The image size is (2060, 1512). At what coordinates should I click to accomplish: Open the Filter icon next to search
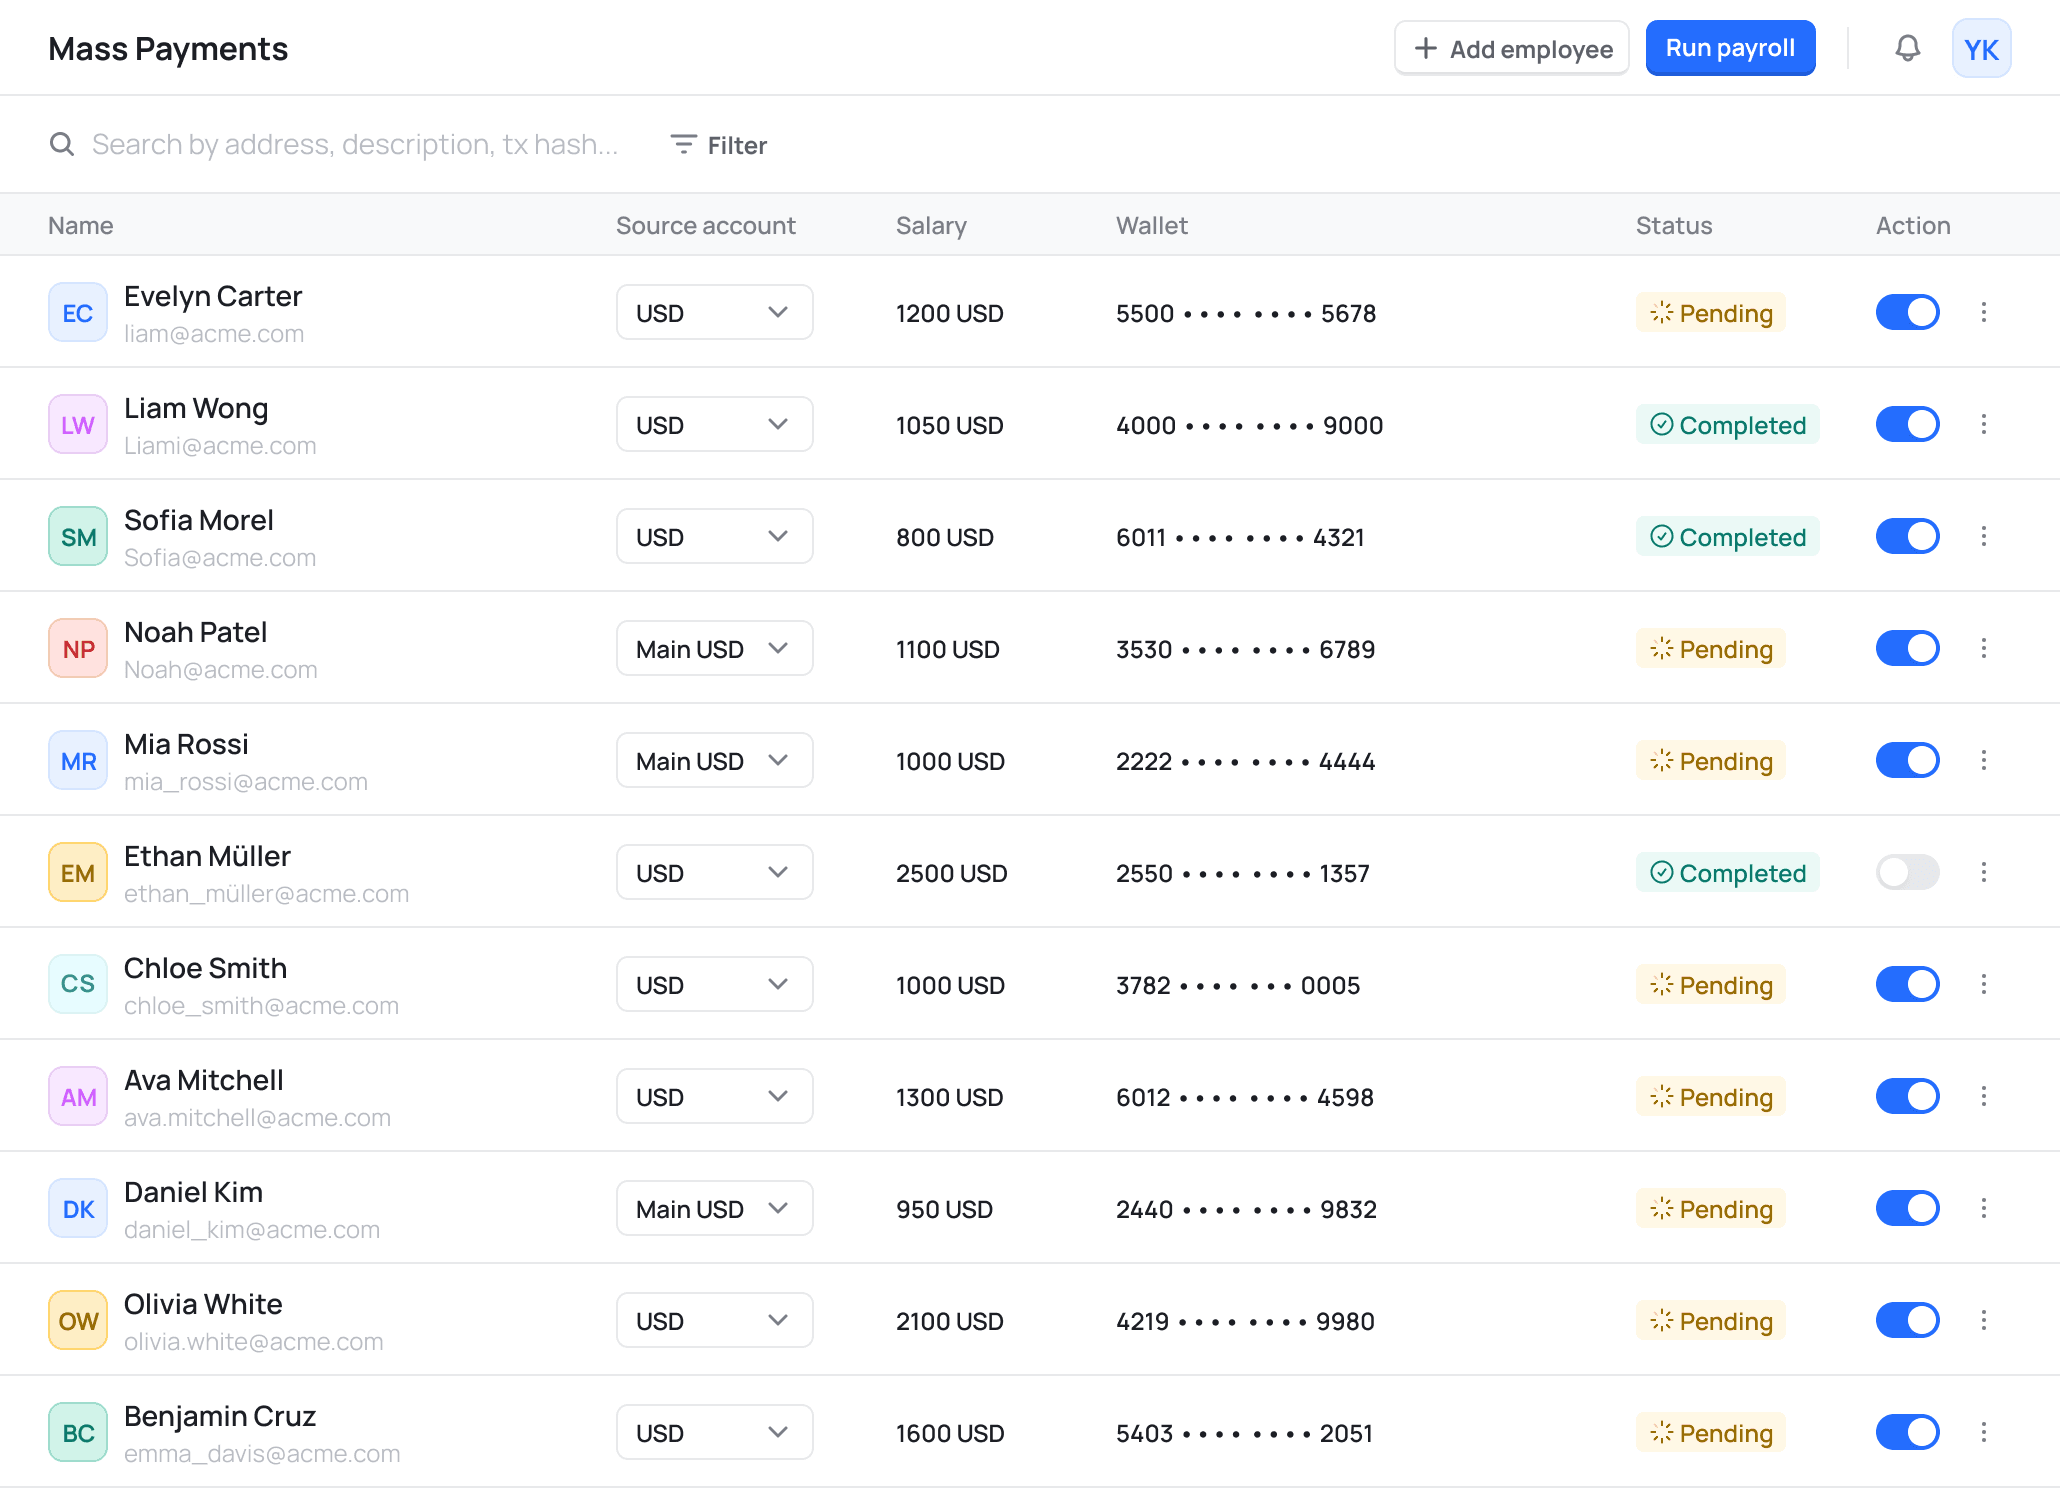tap(682, 144)
